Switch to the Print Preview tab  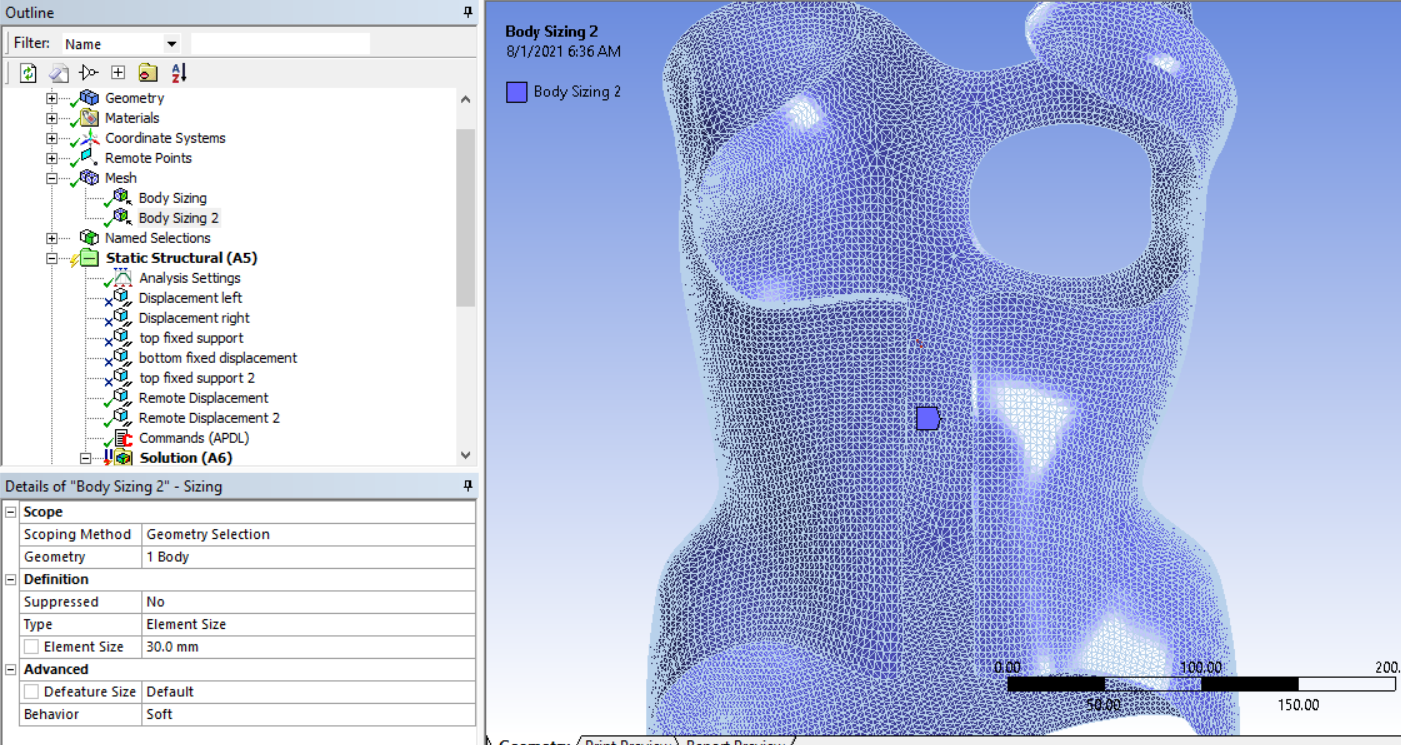click(x=627, y=741)
